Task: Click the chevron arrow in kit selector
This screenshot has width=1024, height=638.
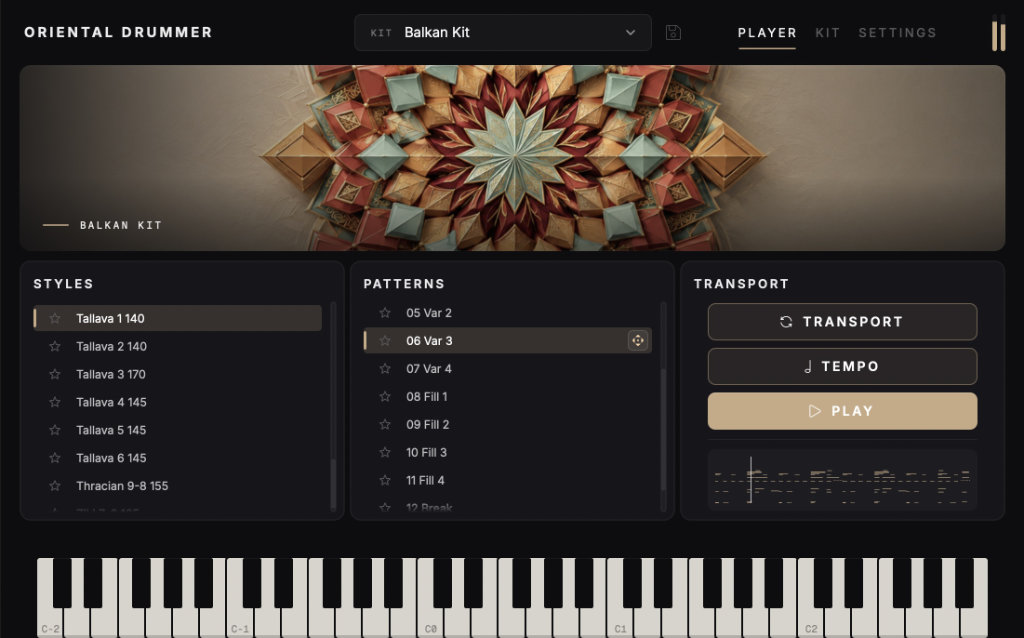Action: [630, 33]
